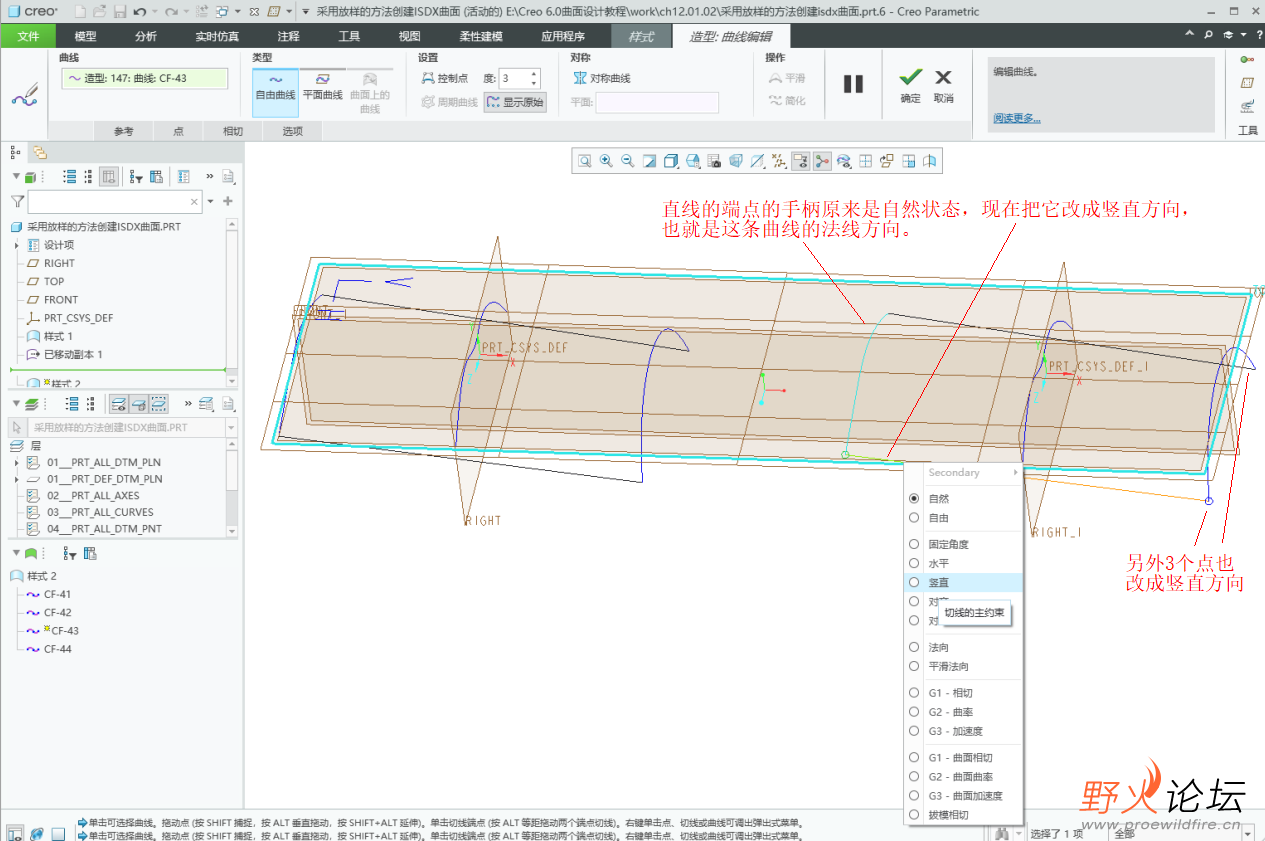Select the G1 - 相切 radio option
The height and width of the screenshot is (841, 1265).
913,693
